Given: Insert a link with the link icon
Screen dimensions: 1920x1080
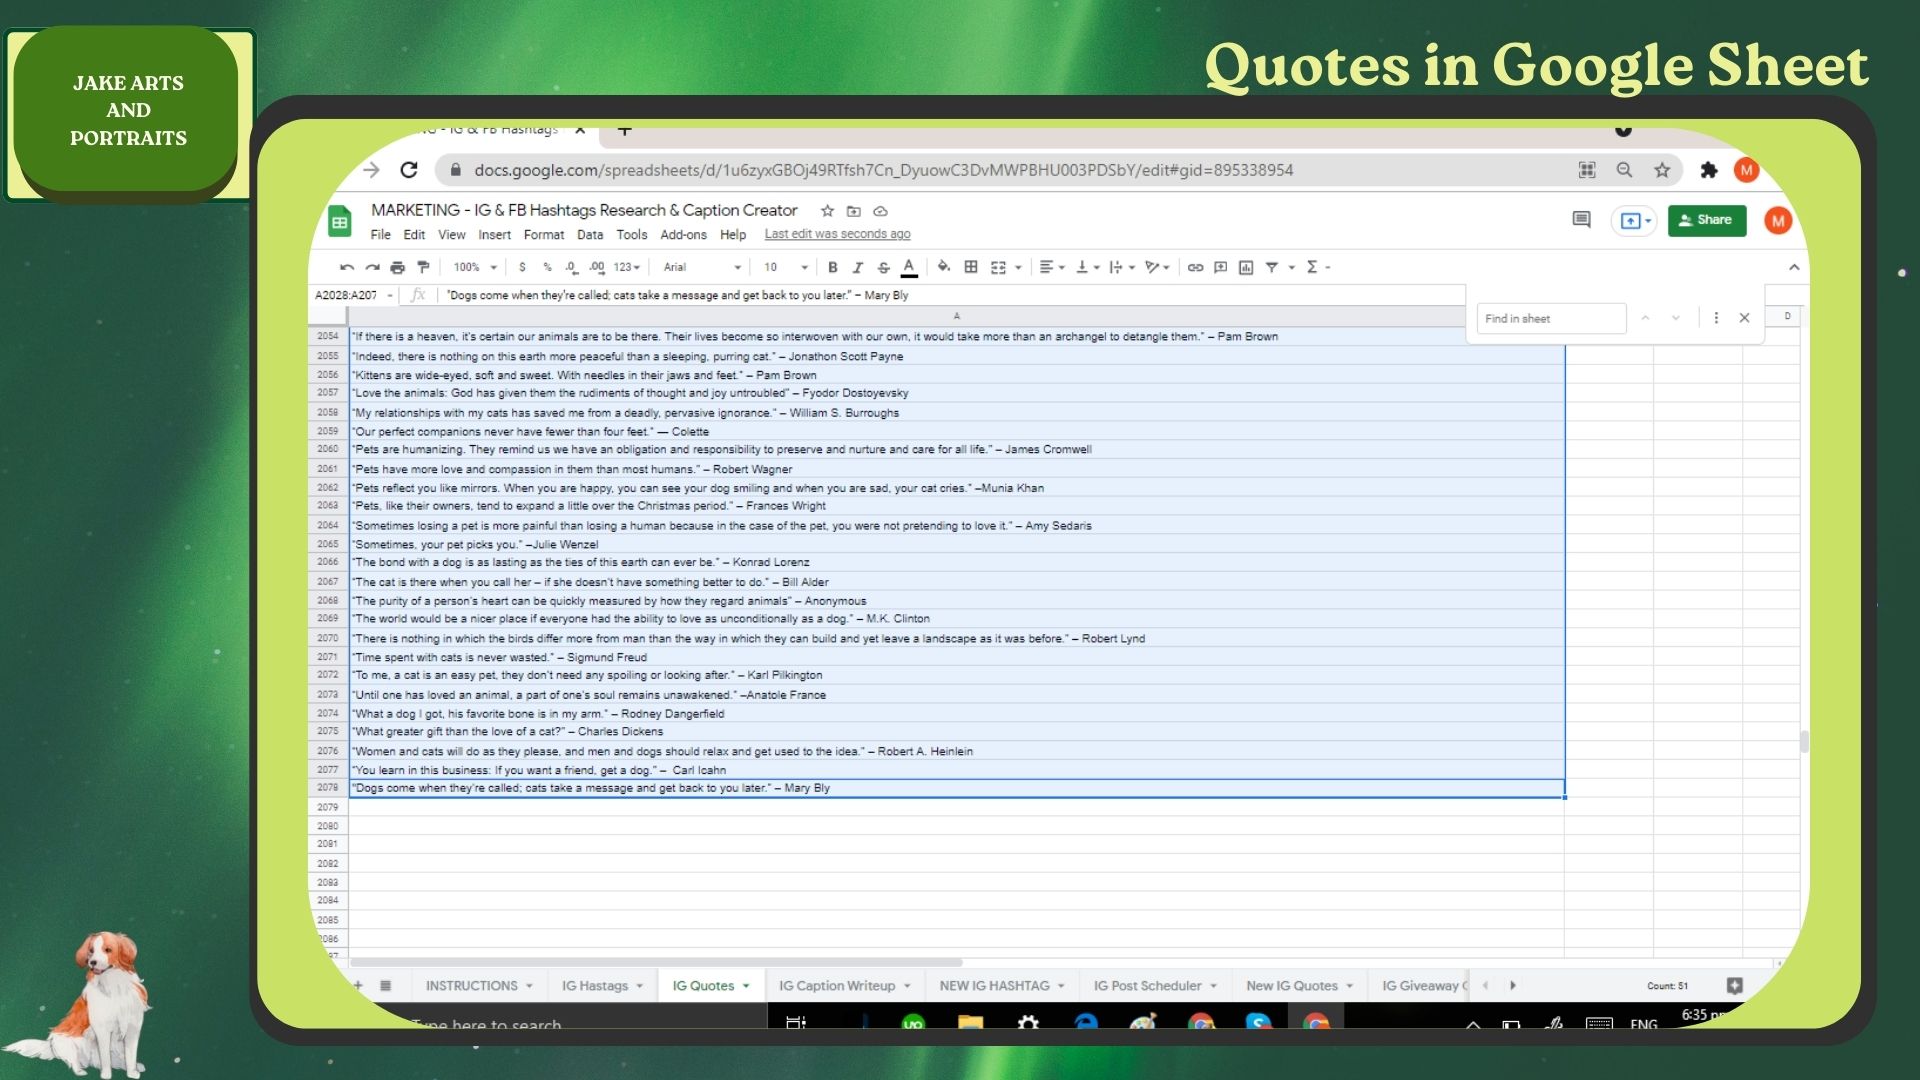Looking at the screenshot, I should coord(1195,268).
